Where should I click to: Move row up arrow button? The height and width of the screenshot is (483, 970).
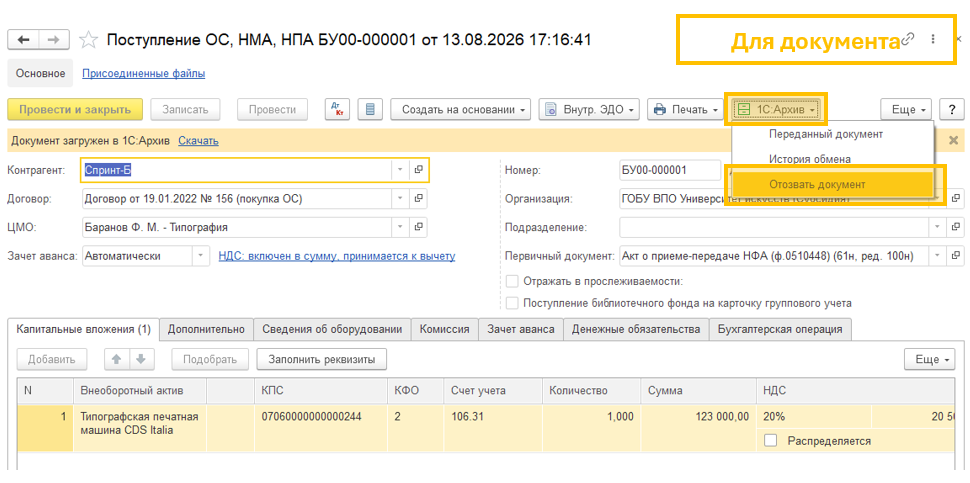[x=118, y=359]
